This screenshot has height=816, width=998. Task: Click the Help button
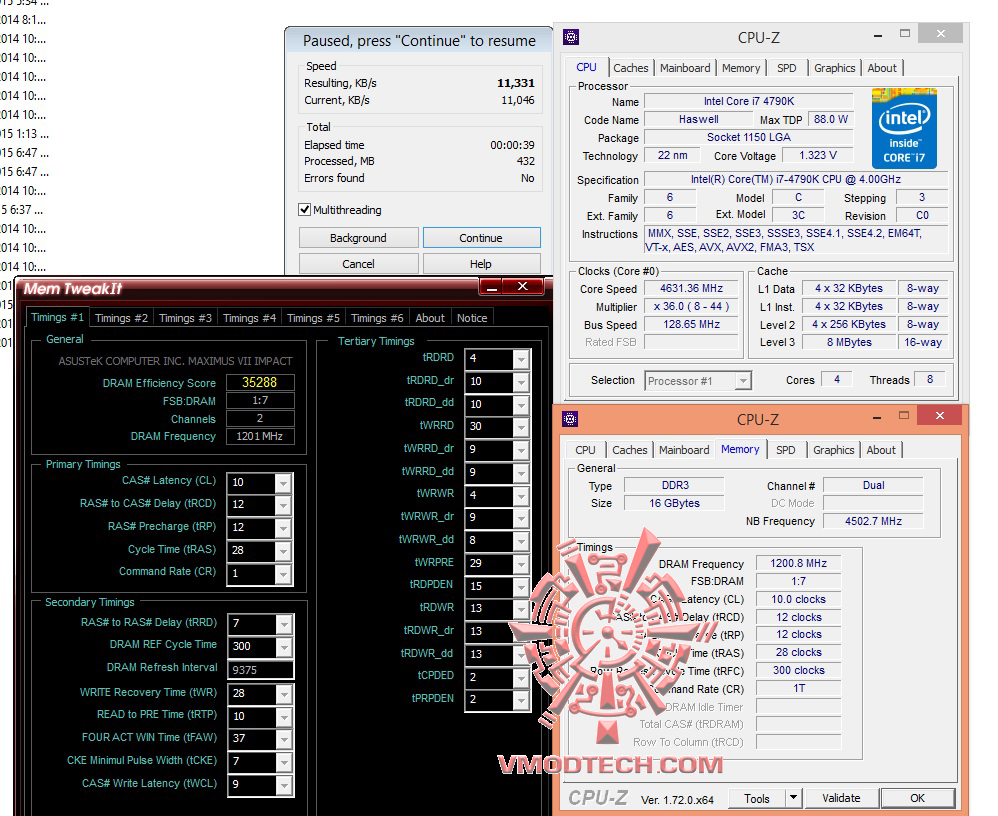click(x=482, y=264)
